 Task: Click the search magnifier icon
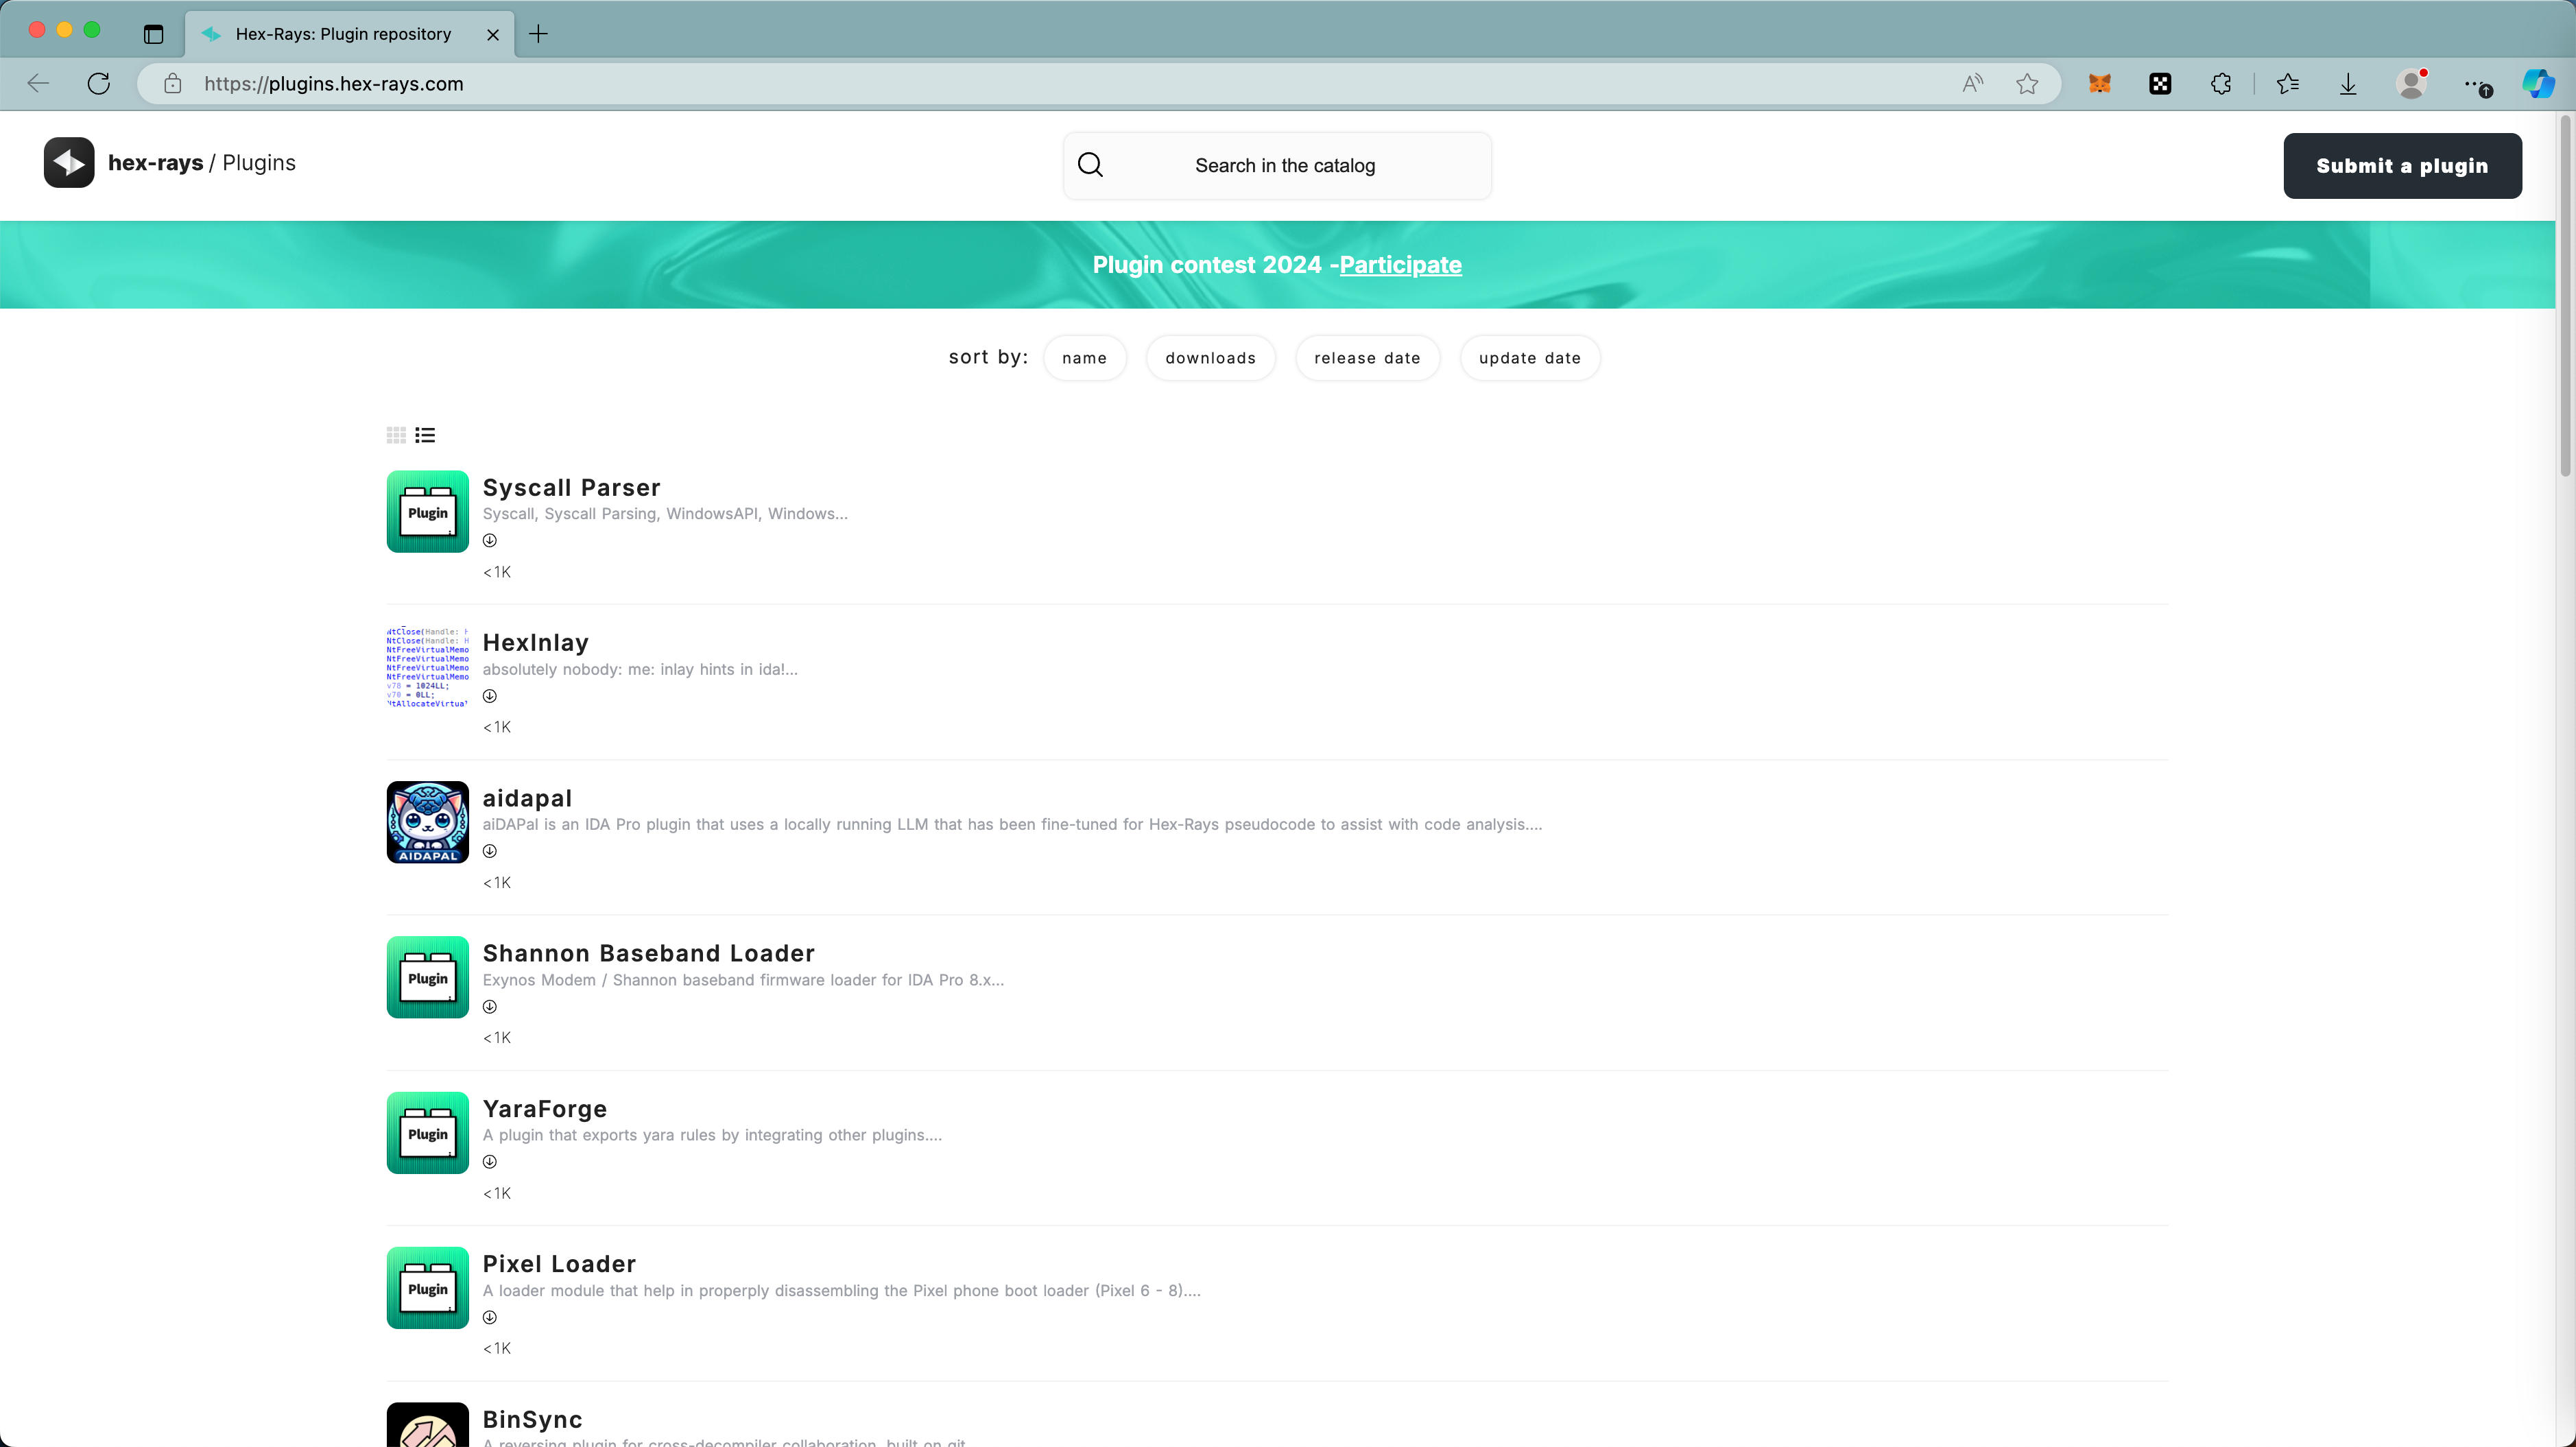[1090, 165]
